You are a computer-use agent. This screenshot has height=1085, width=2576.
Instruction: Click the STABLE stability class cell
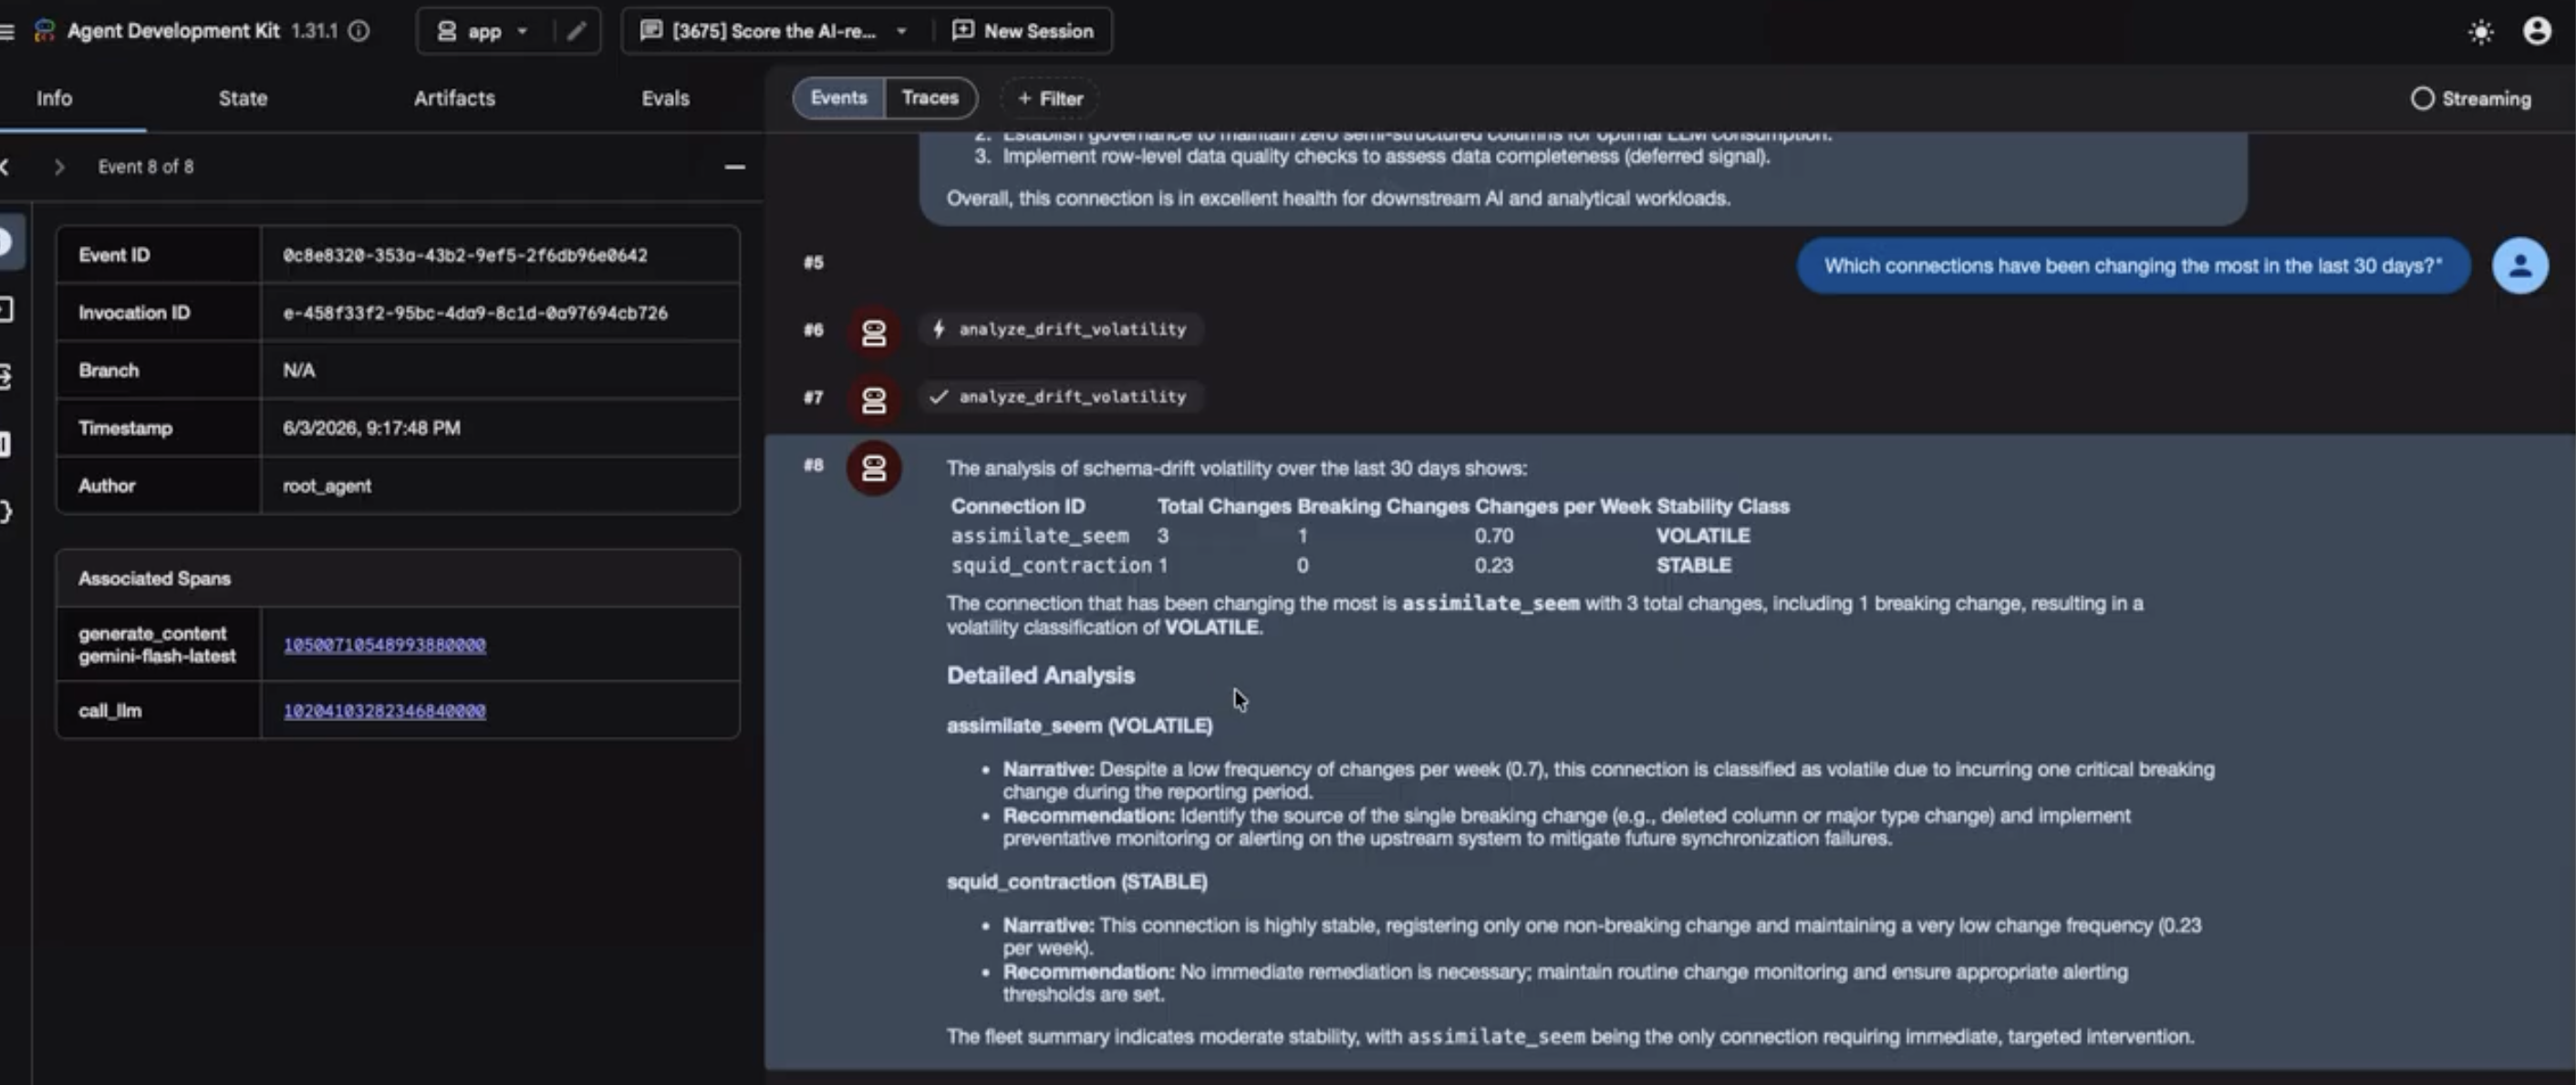tap(1693, 565)
